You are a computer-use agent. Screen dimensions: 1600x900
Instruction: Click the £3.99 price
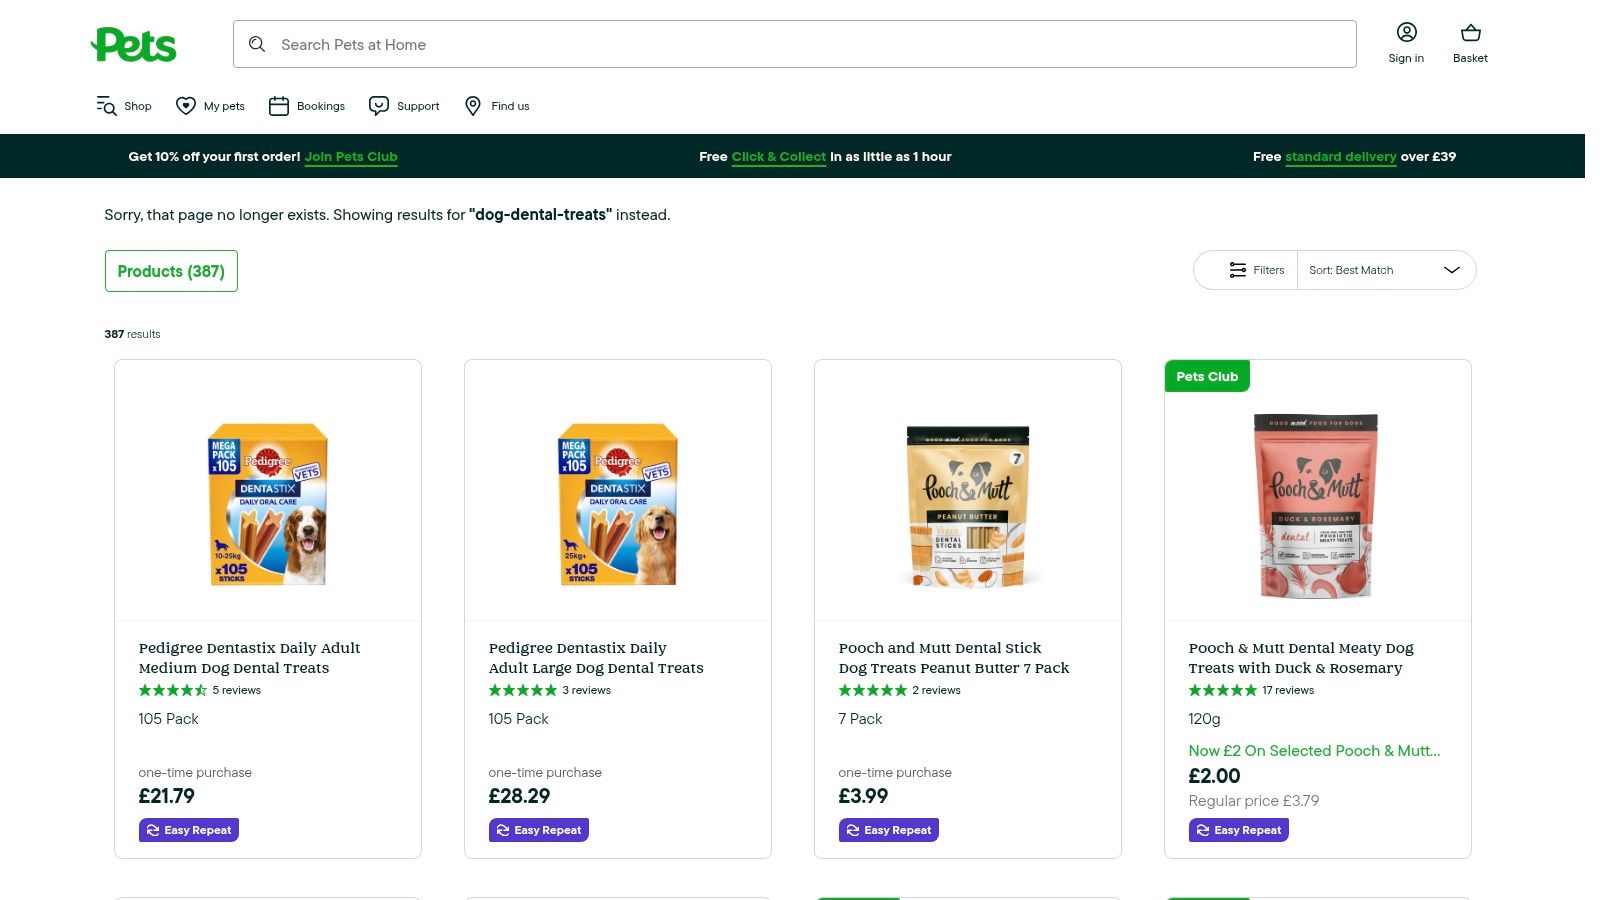click(x=863, y=796)
